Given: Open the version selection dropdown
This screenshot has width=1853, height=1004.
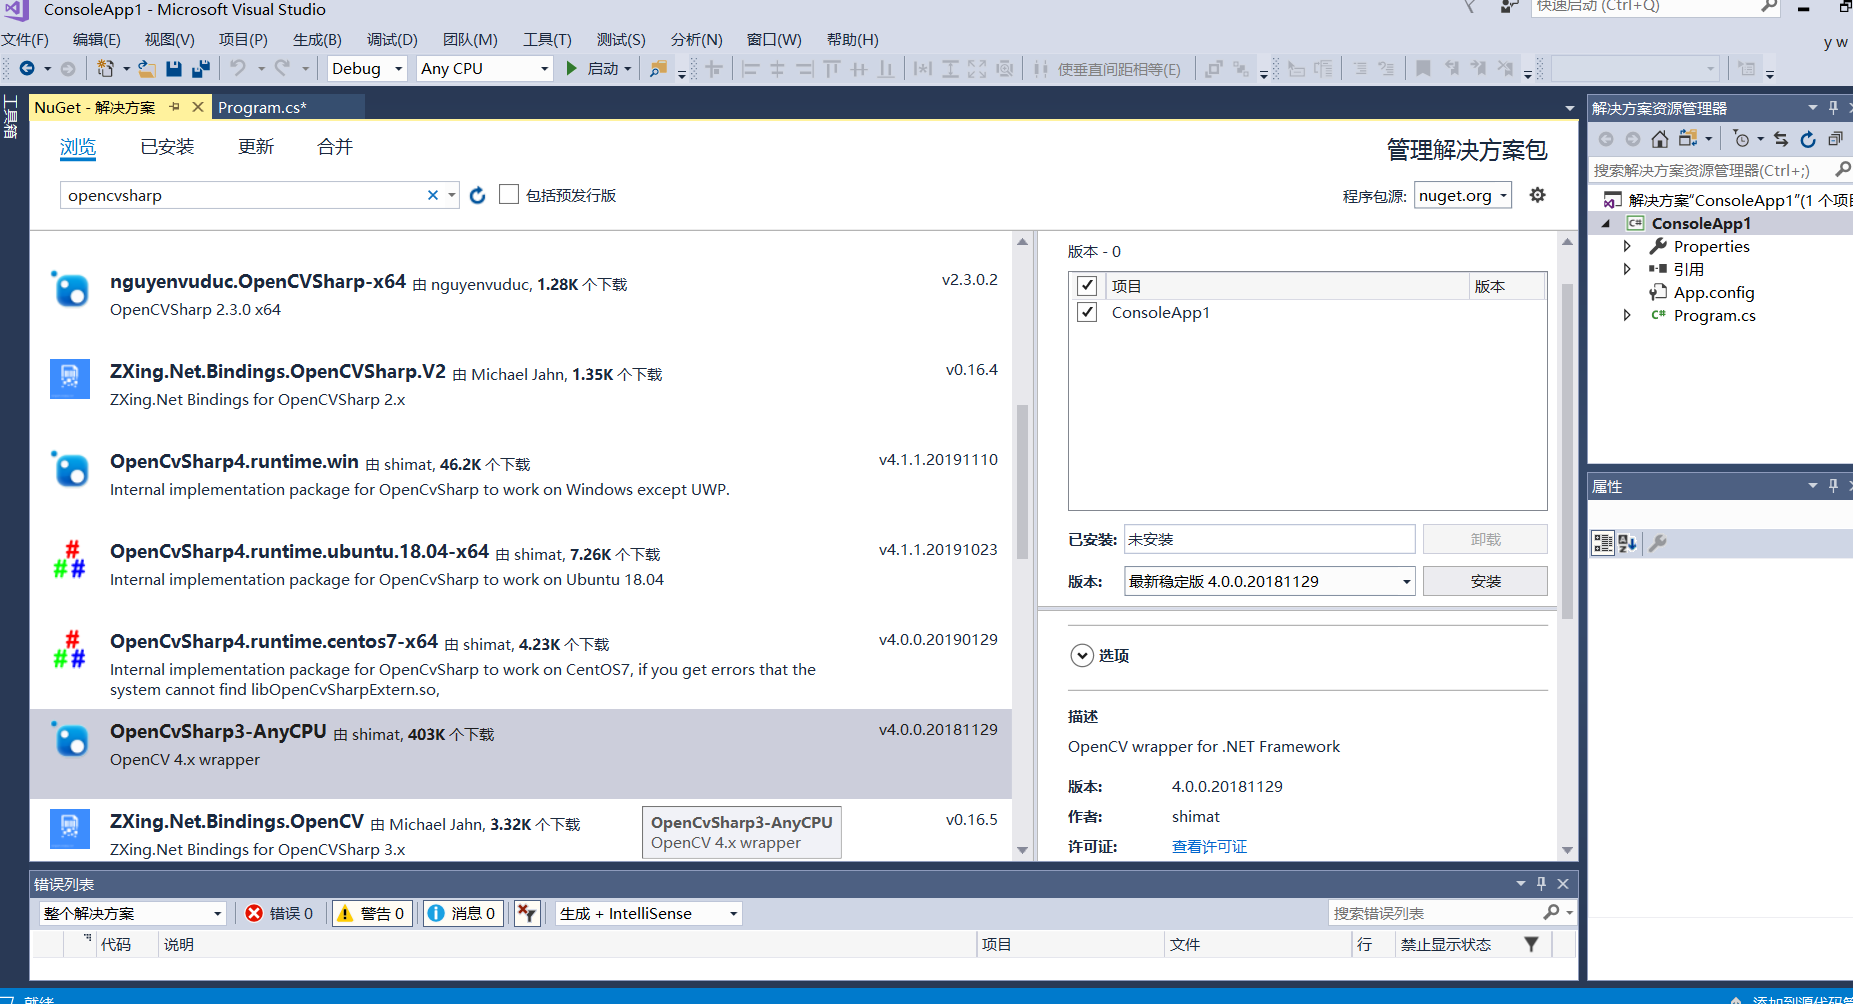Looking at the screenshot, I should coord(1270,581).
